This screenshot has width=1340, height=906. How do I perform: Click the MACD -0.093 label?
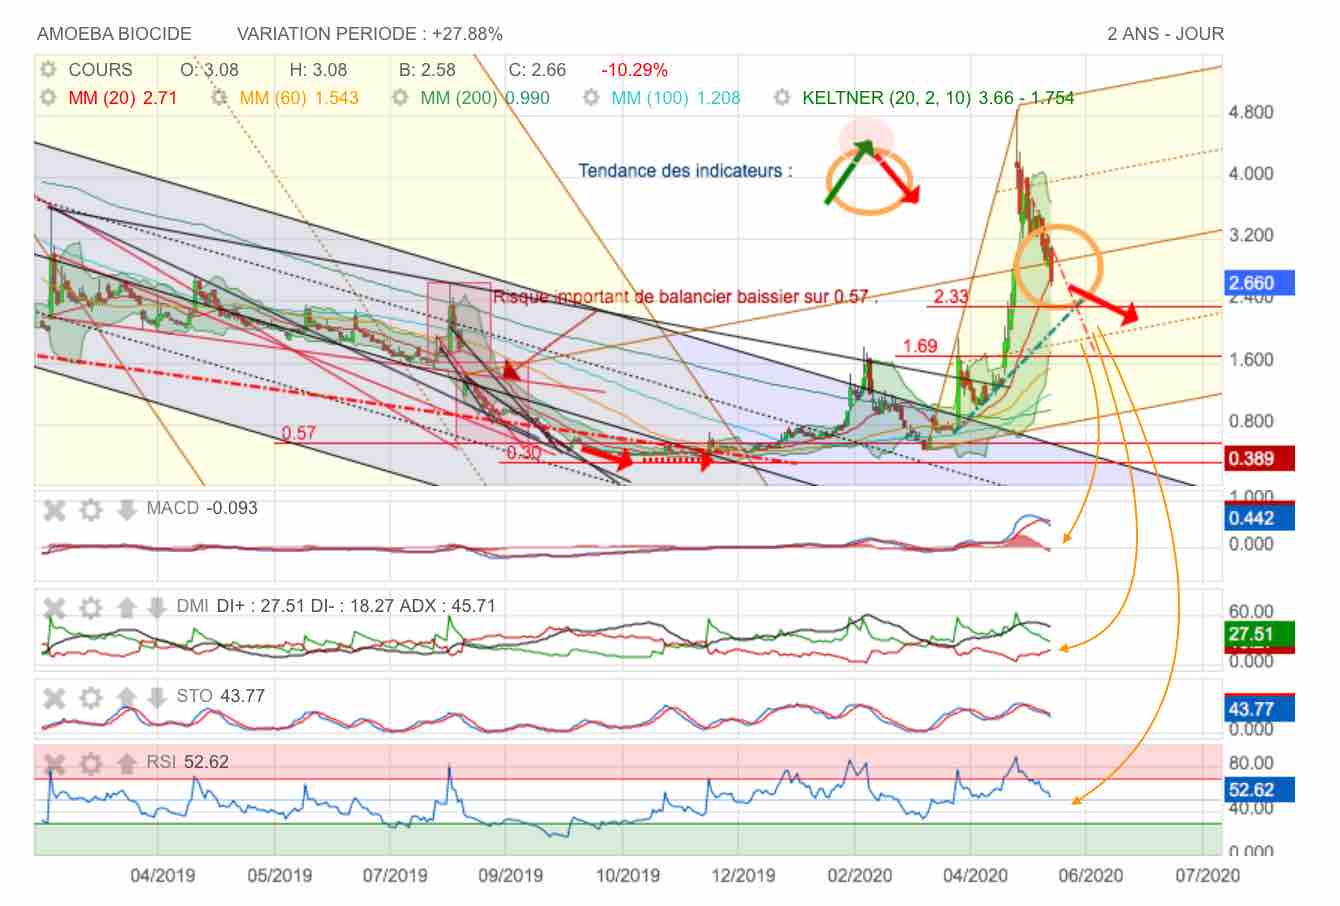click(202, 508)
